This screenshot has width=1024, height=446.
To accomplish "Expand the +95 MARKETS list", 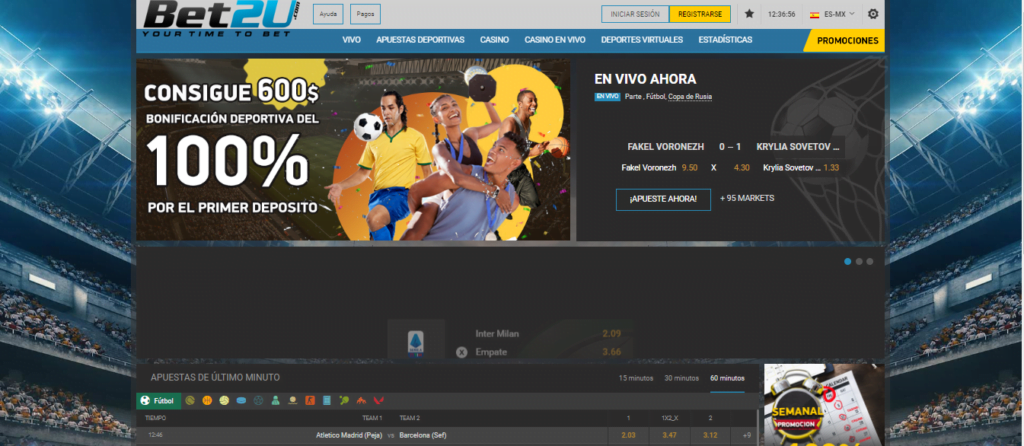I will click(746, 198).
